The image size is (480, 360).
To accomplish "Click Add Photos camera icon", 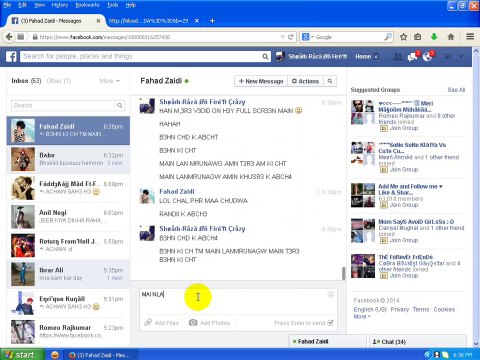I will pyautogui.click(x=193, y=323).
